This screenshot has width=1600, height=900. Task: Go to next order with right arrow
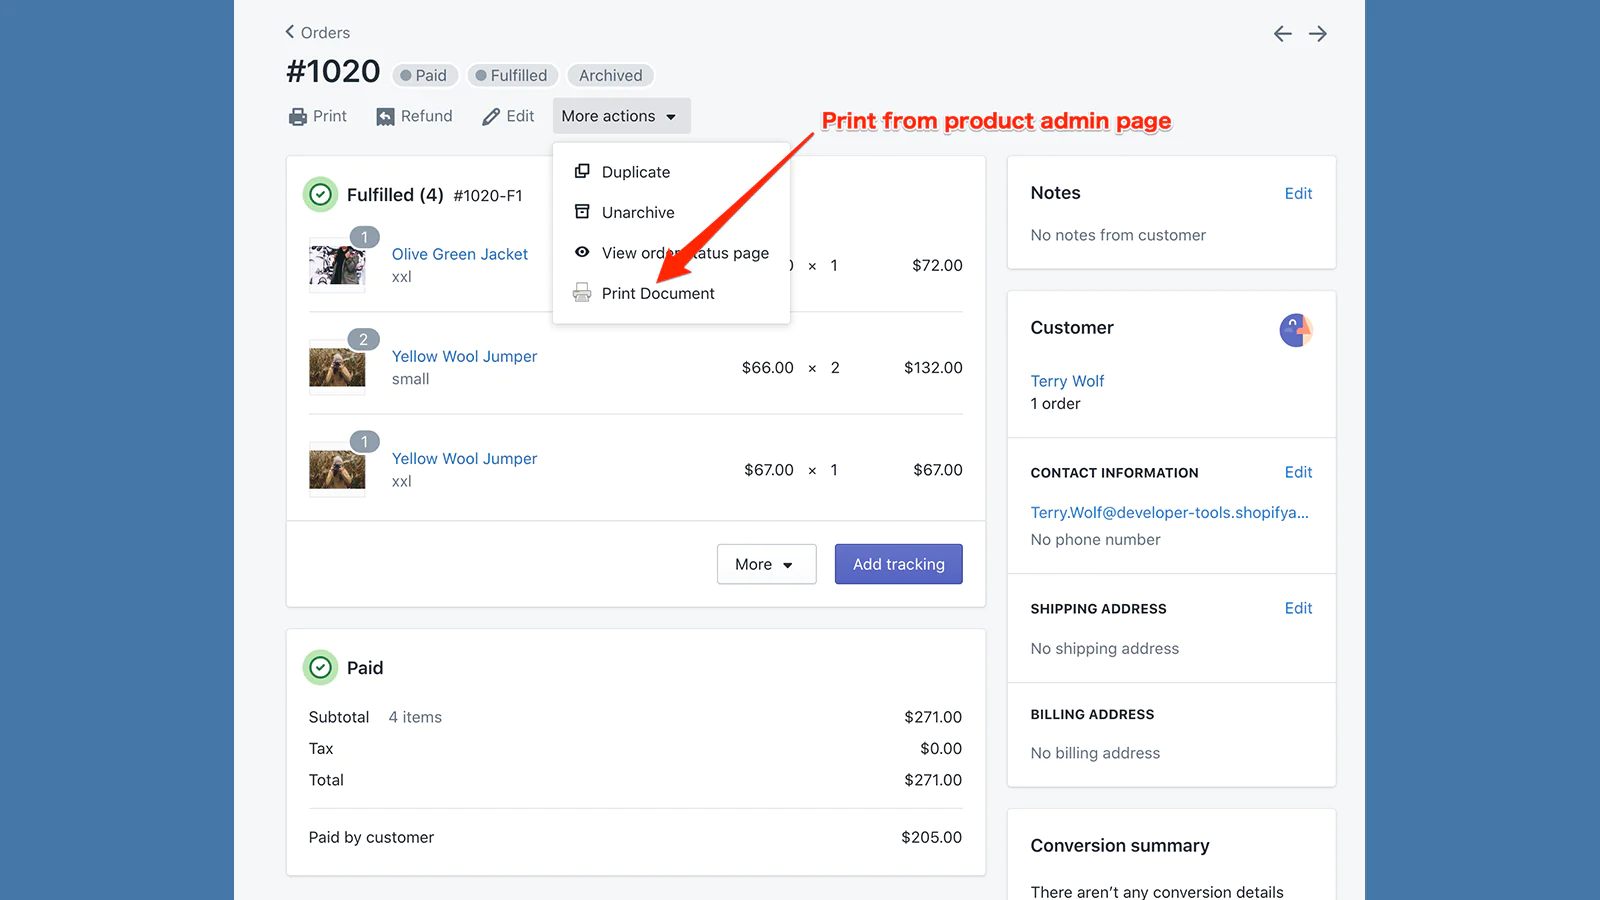tap(1318, 34)
